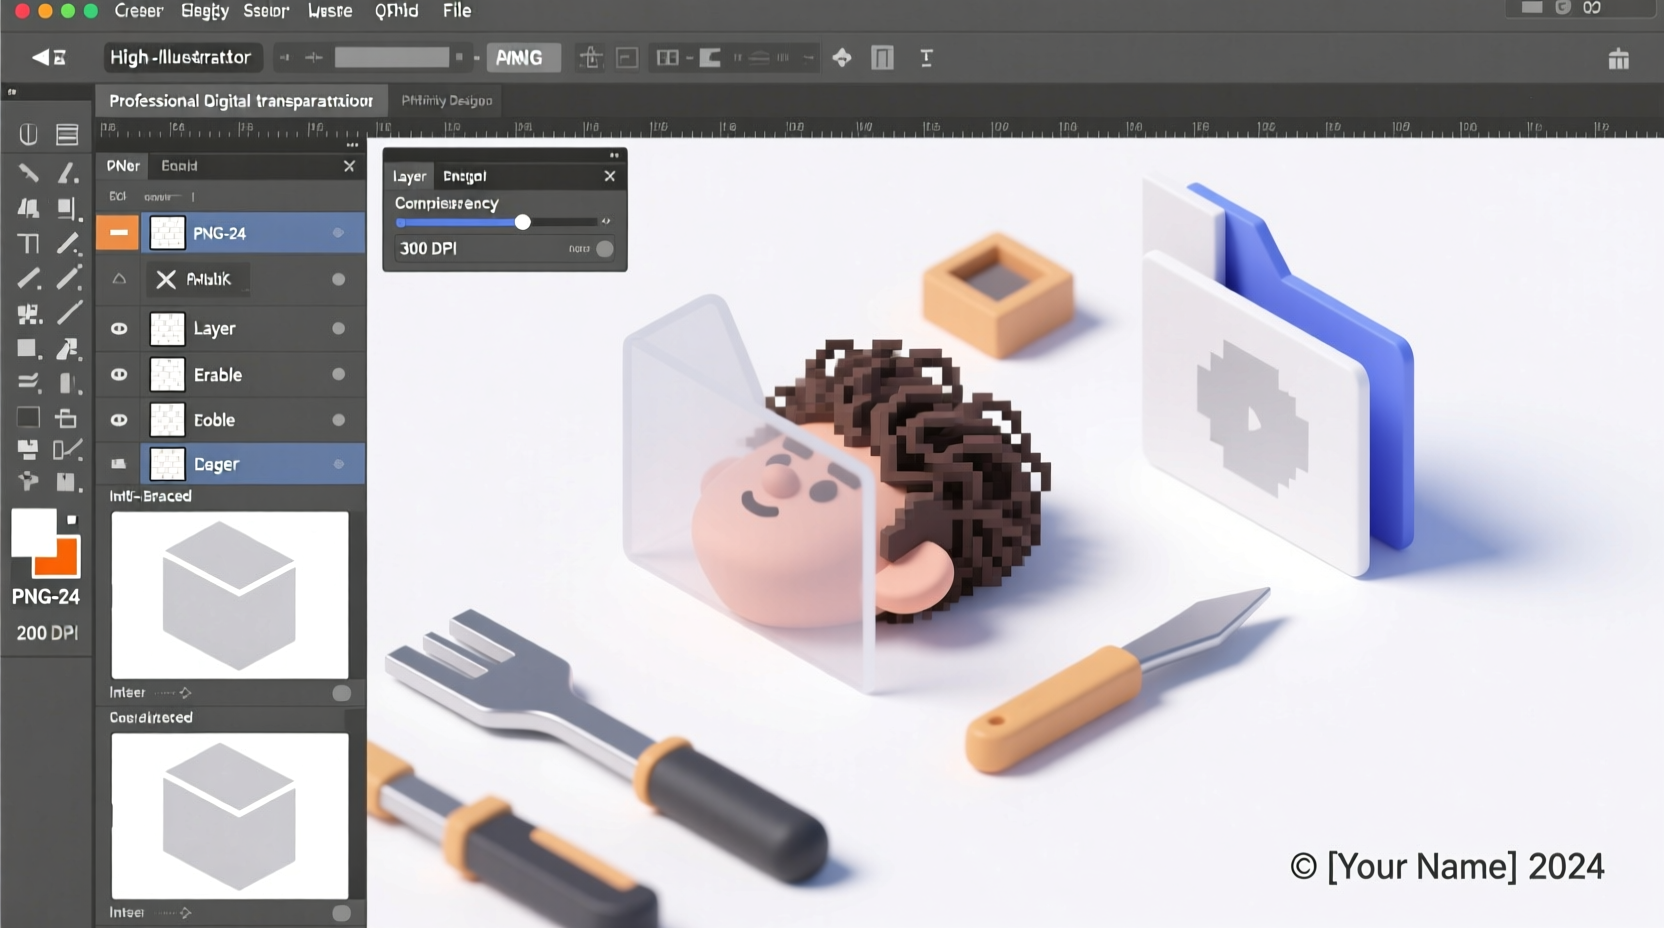Select the Type tool in the left toolbar

(29, 243)
